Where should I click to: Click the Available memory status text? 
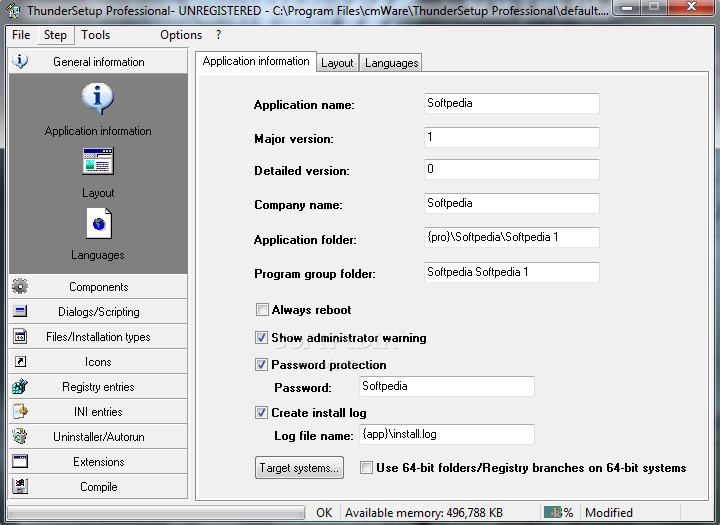(424, 513)
